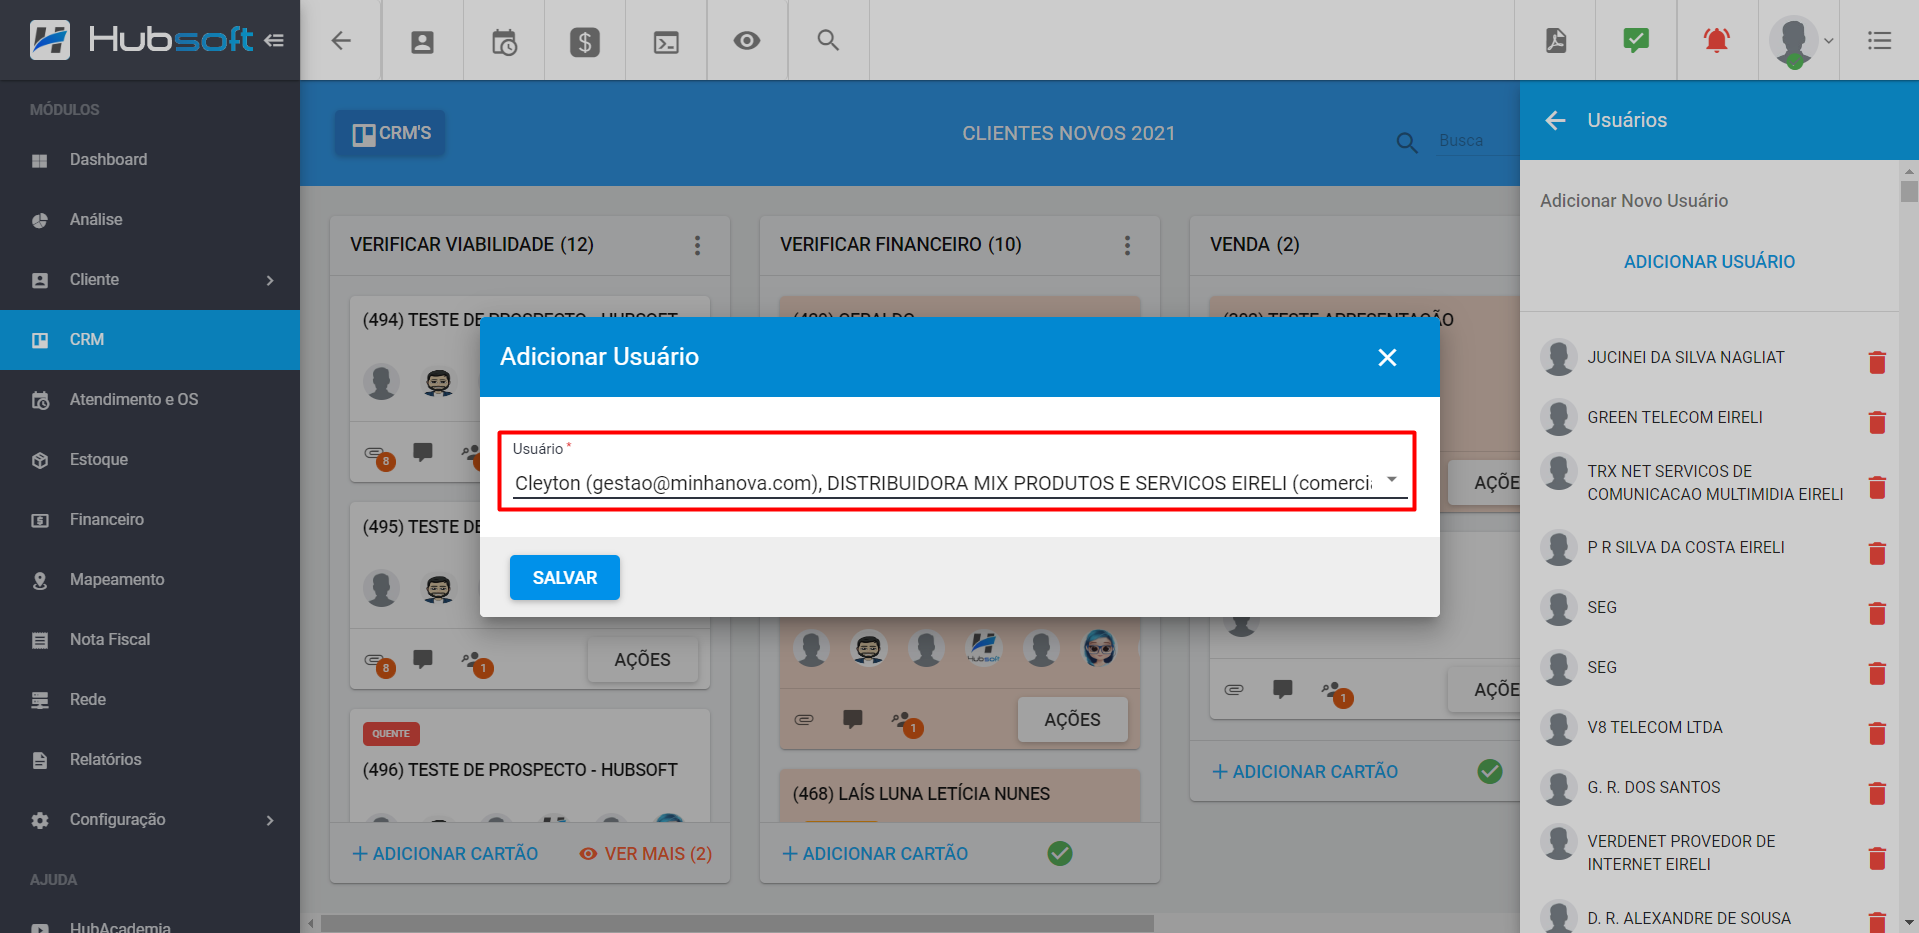1919x933 pixels.
Task: Open Relatórios module in sidebar
Action: coord(150,760)
